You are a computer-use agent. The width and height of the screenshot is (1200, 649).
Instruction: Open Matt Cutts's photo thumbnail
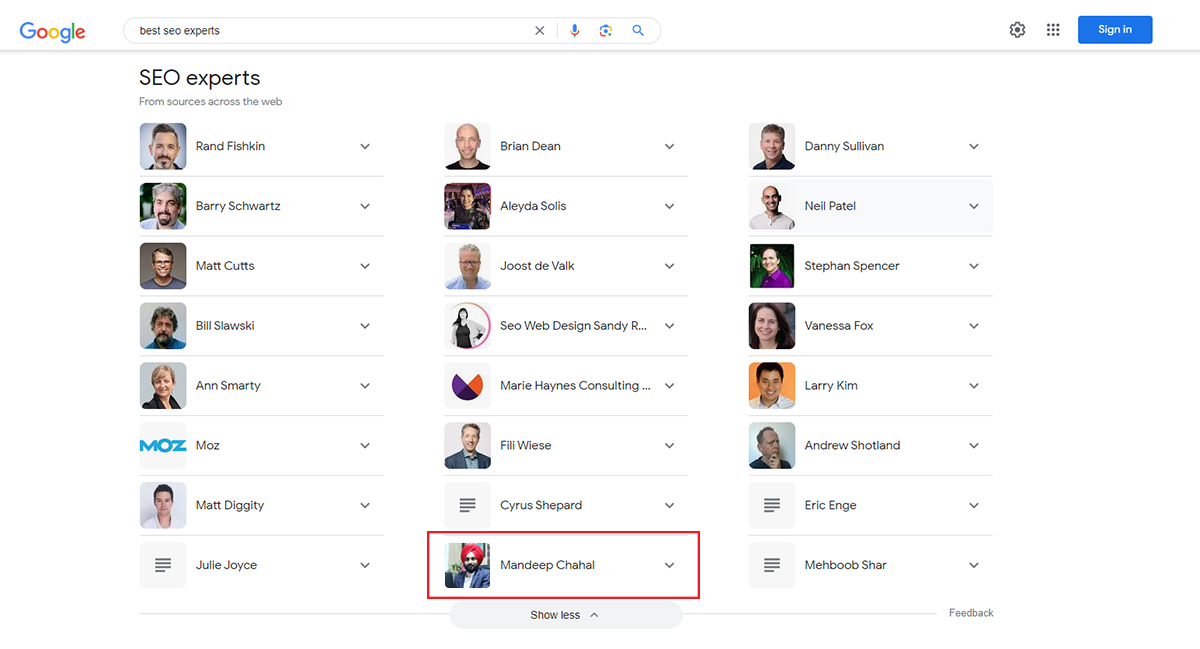[x=163, y=266]
